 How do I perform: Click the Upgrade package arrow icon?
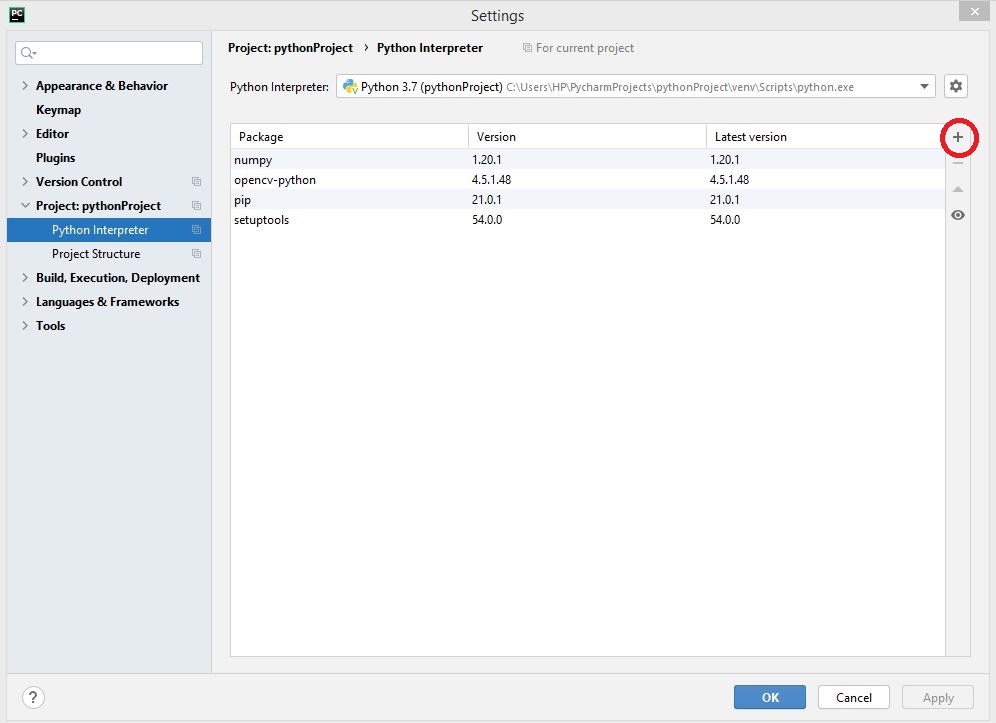tap(957, 188)
